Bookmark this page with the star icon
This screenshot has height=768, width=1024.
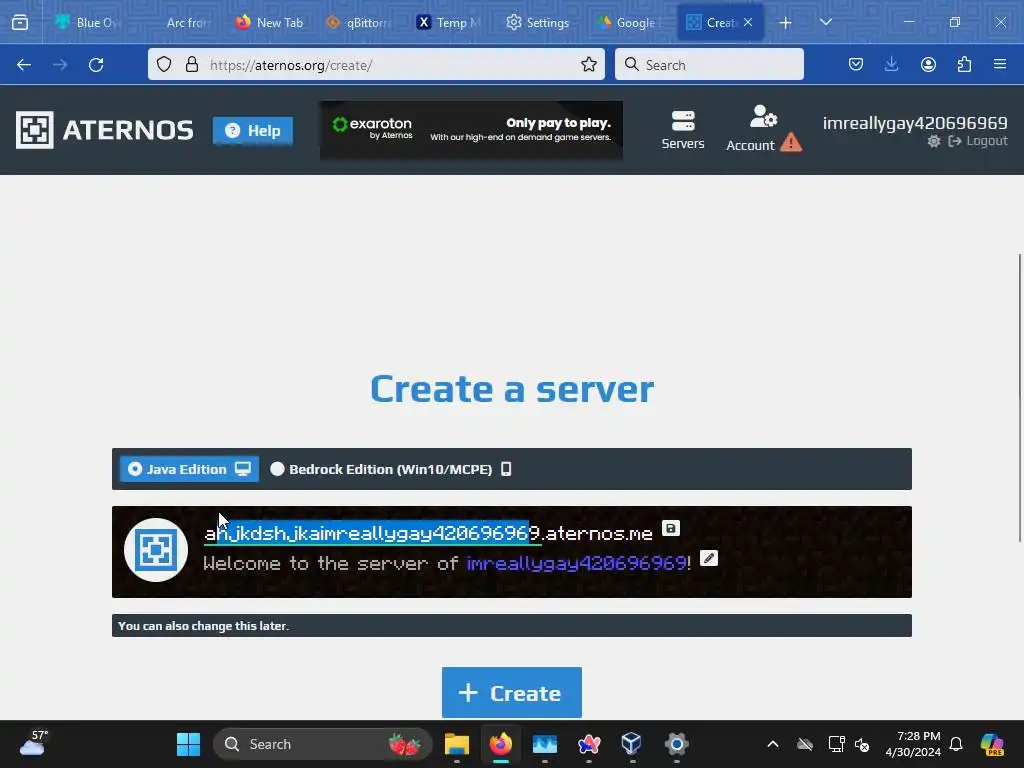[x=588, y=65]
